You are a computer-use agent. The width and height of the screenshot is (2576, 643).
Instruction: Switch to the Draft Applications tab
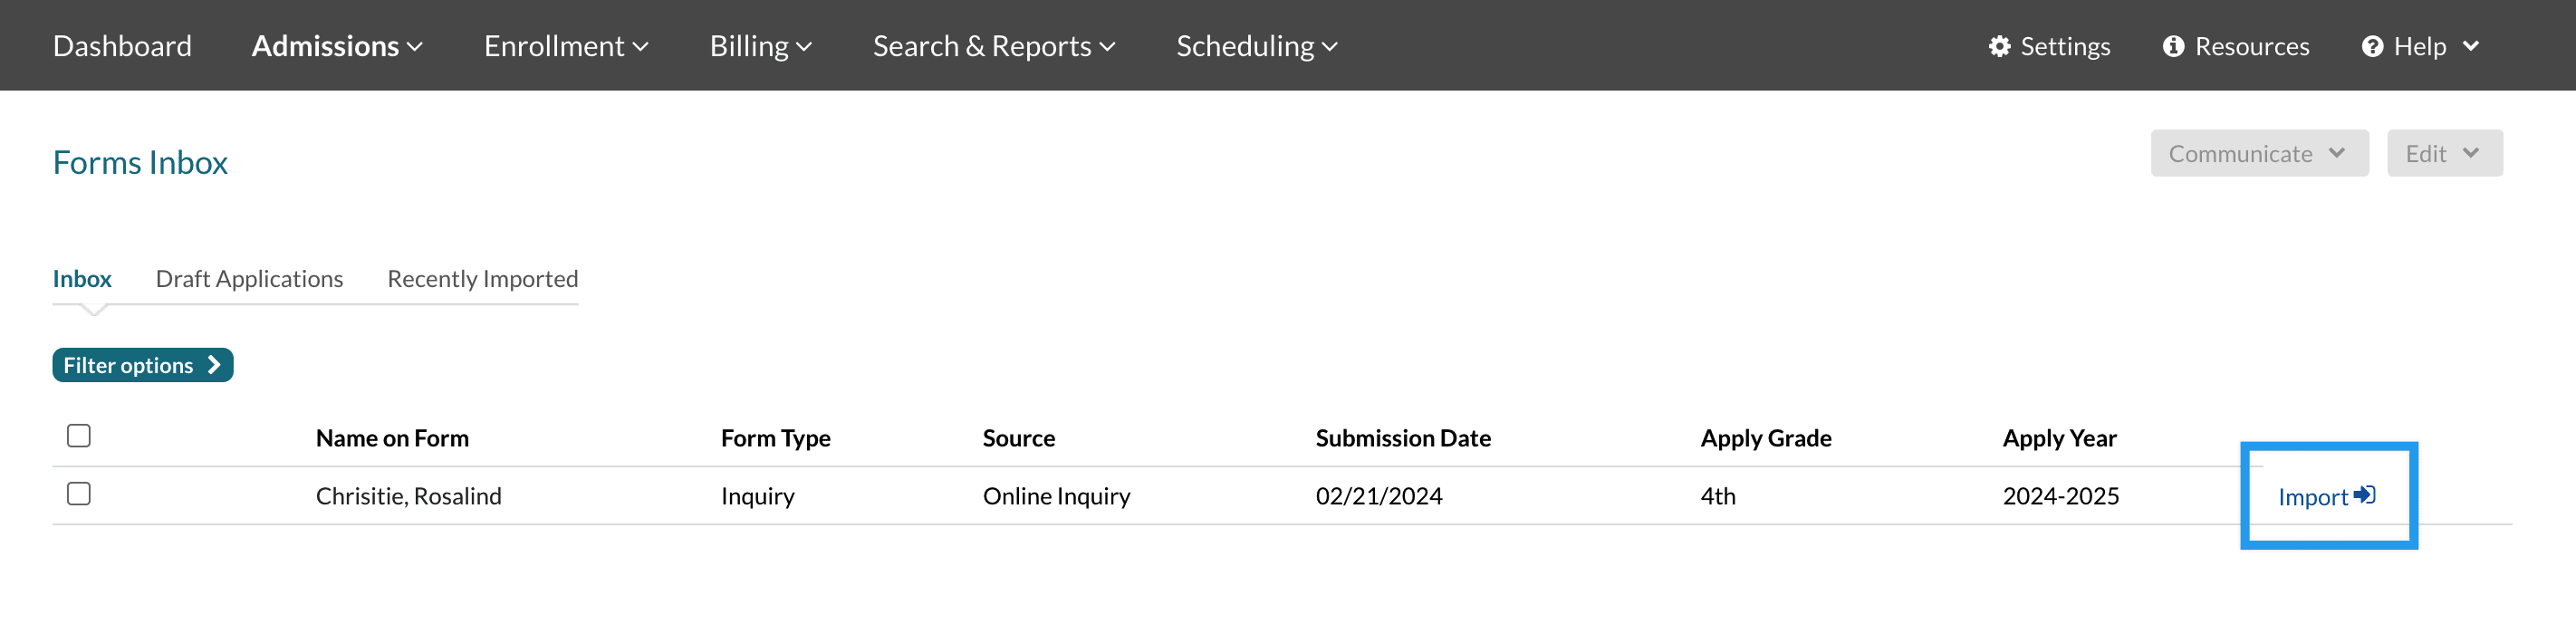click(249, 279)
